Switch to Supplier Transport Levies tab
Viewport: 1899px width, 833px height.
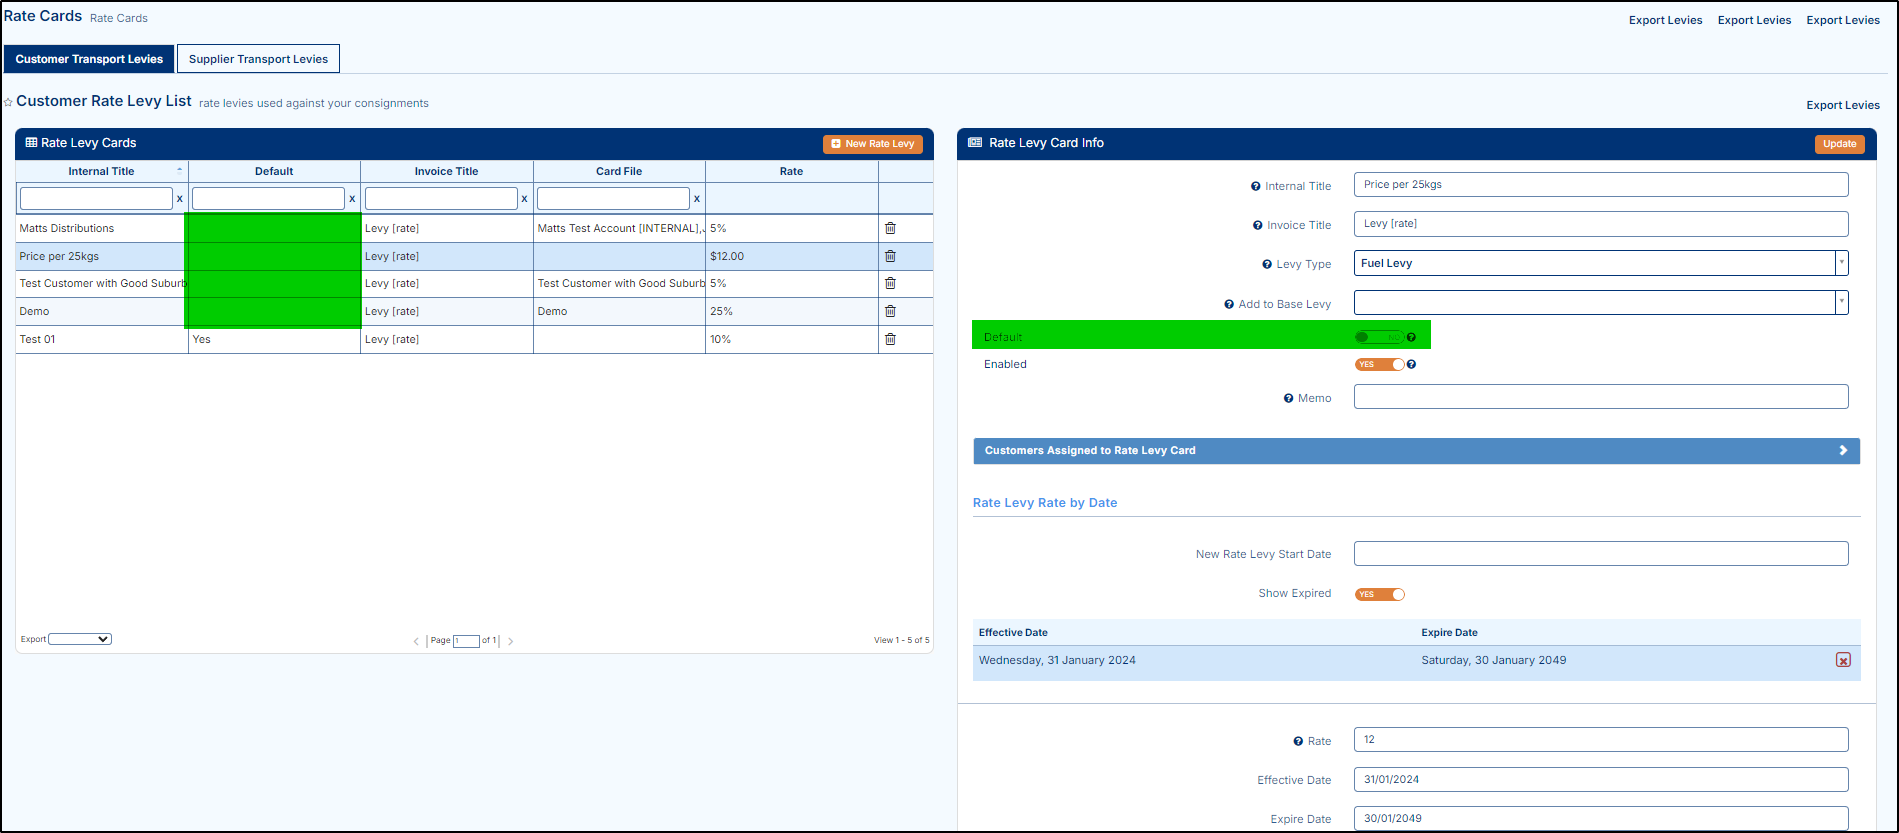point(258,59)
